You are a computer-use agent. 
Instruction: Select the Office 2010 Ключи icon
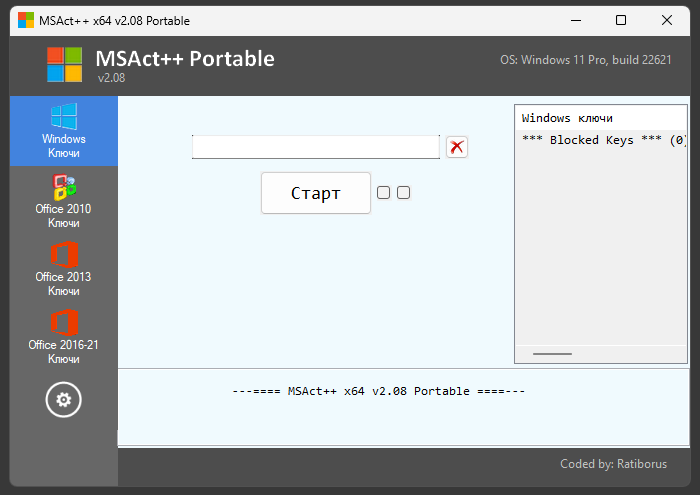[x=64, y=200]
